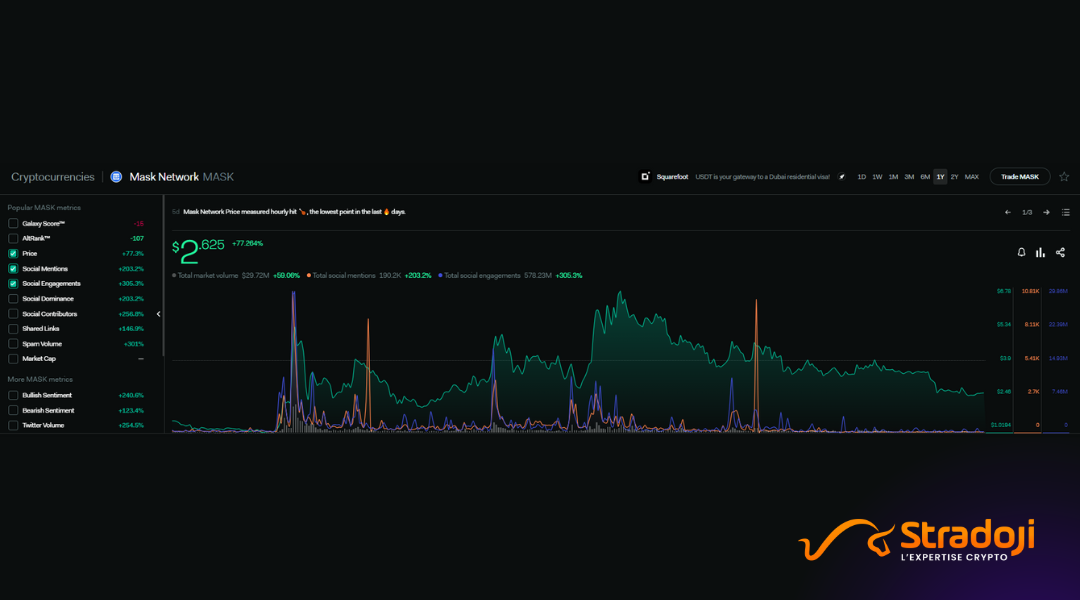The image size is (1080, 600).
Task: Click the 10.81K mentions axis label
Action: (1030, 291)
